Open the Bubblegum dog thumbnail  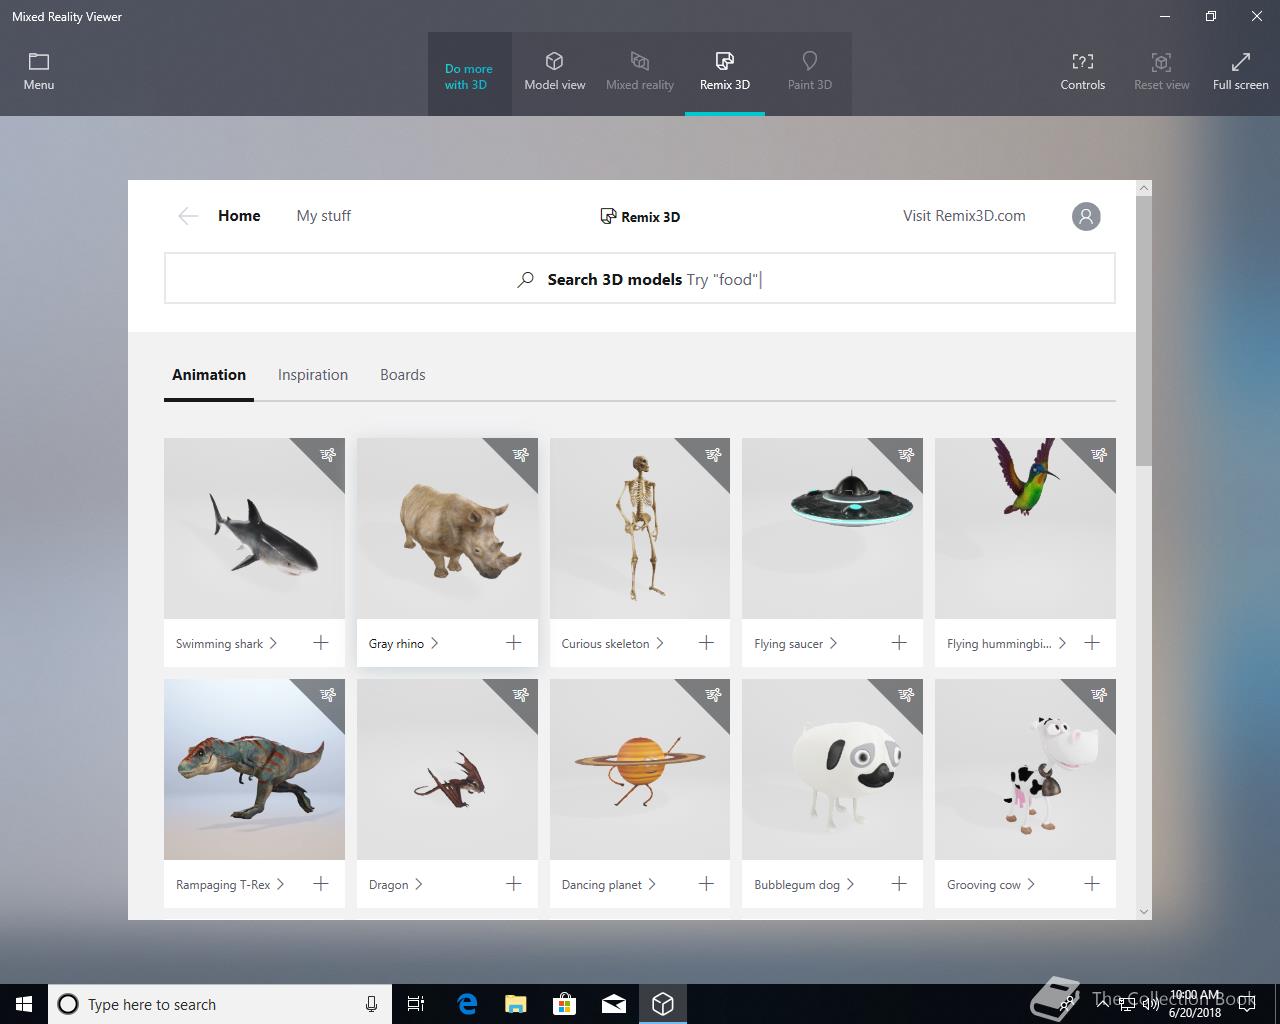(x=832, y=769)
